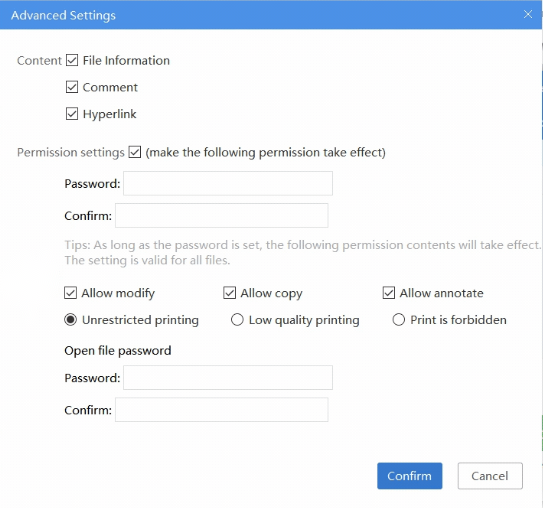Uncheck the File Information checkbox
The width and height of the screenshot is (543, 508).
[x=72, y=60]
